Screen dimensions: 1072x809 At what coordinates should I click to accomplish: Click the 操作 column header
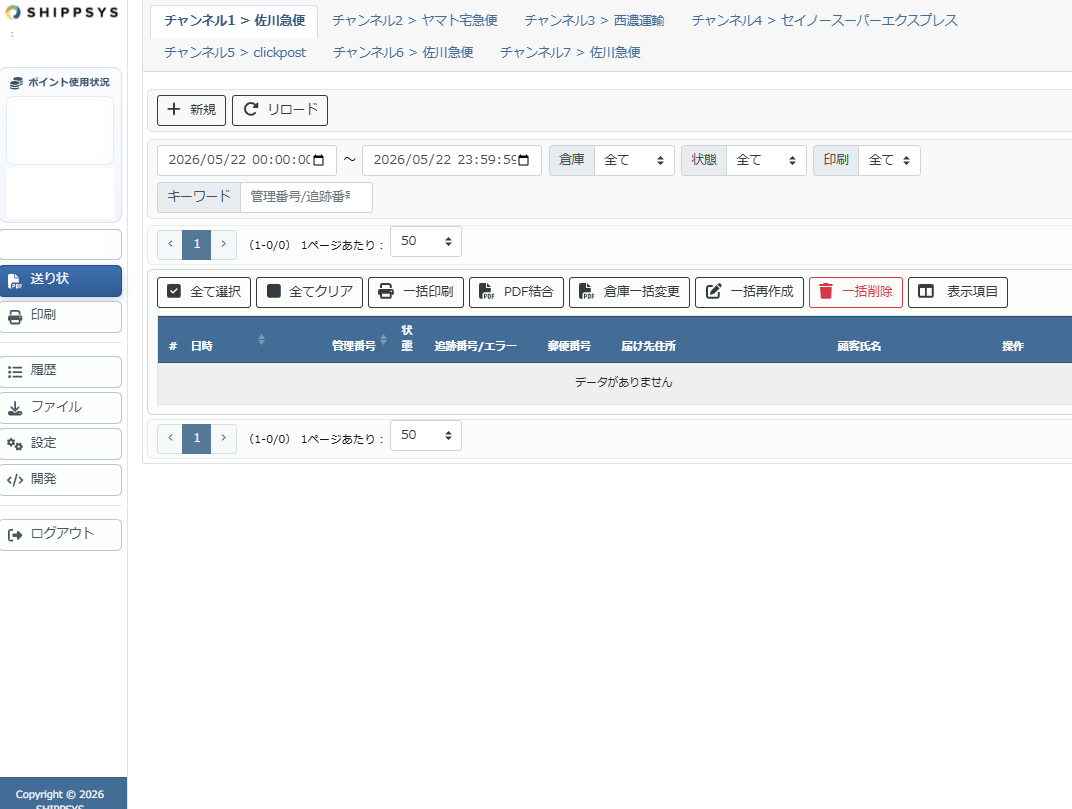(x=1013, y=346)
